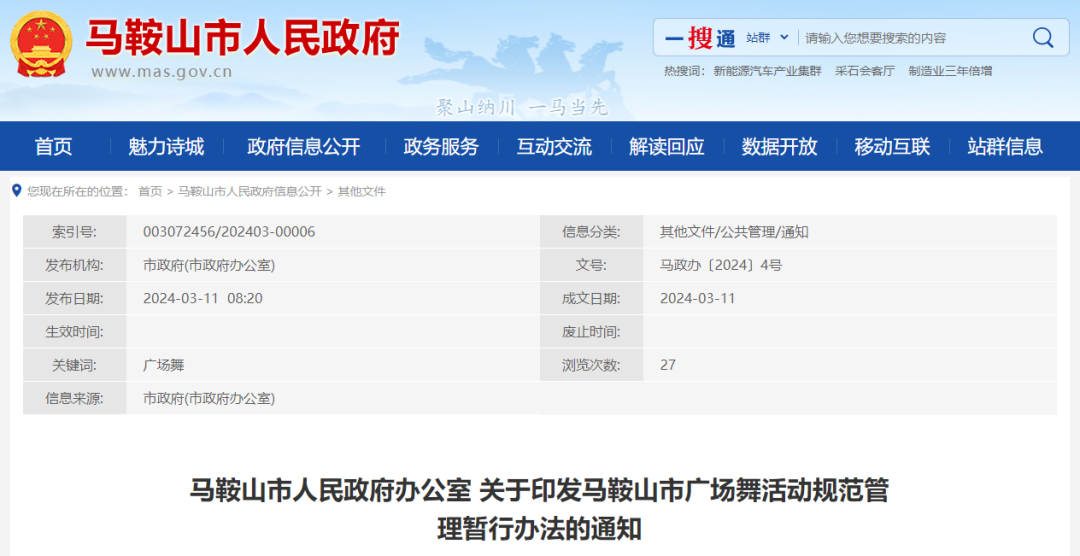The image size is (1080, 556).
Task: Click the publish date 2024-03-11 08:20
Action: [x=202, y=298]
